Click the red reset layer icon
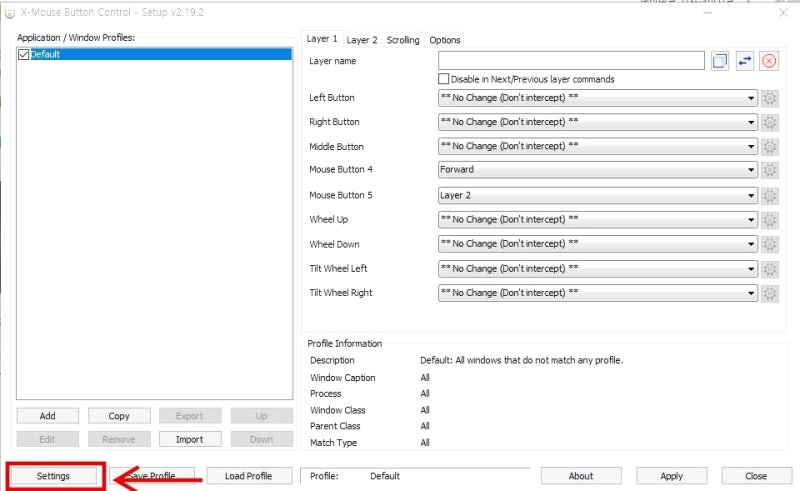 769,61
